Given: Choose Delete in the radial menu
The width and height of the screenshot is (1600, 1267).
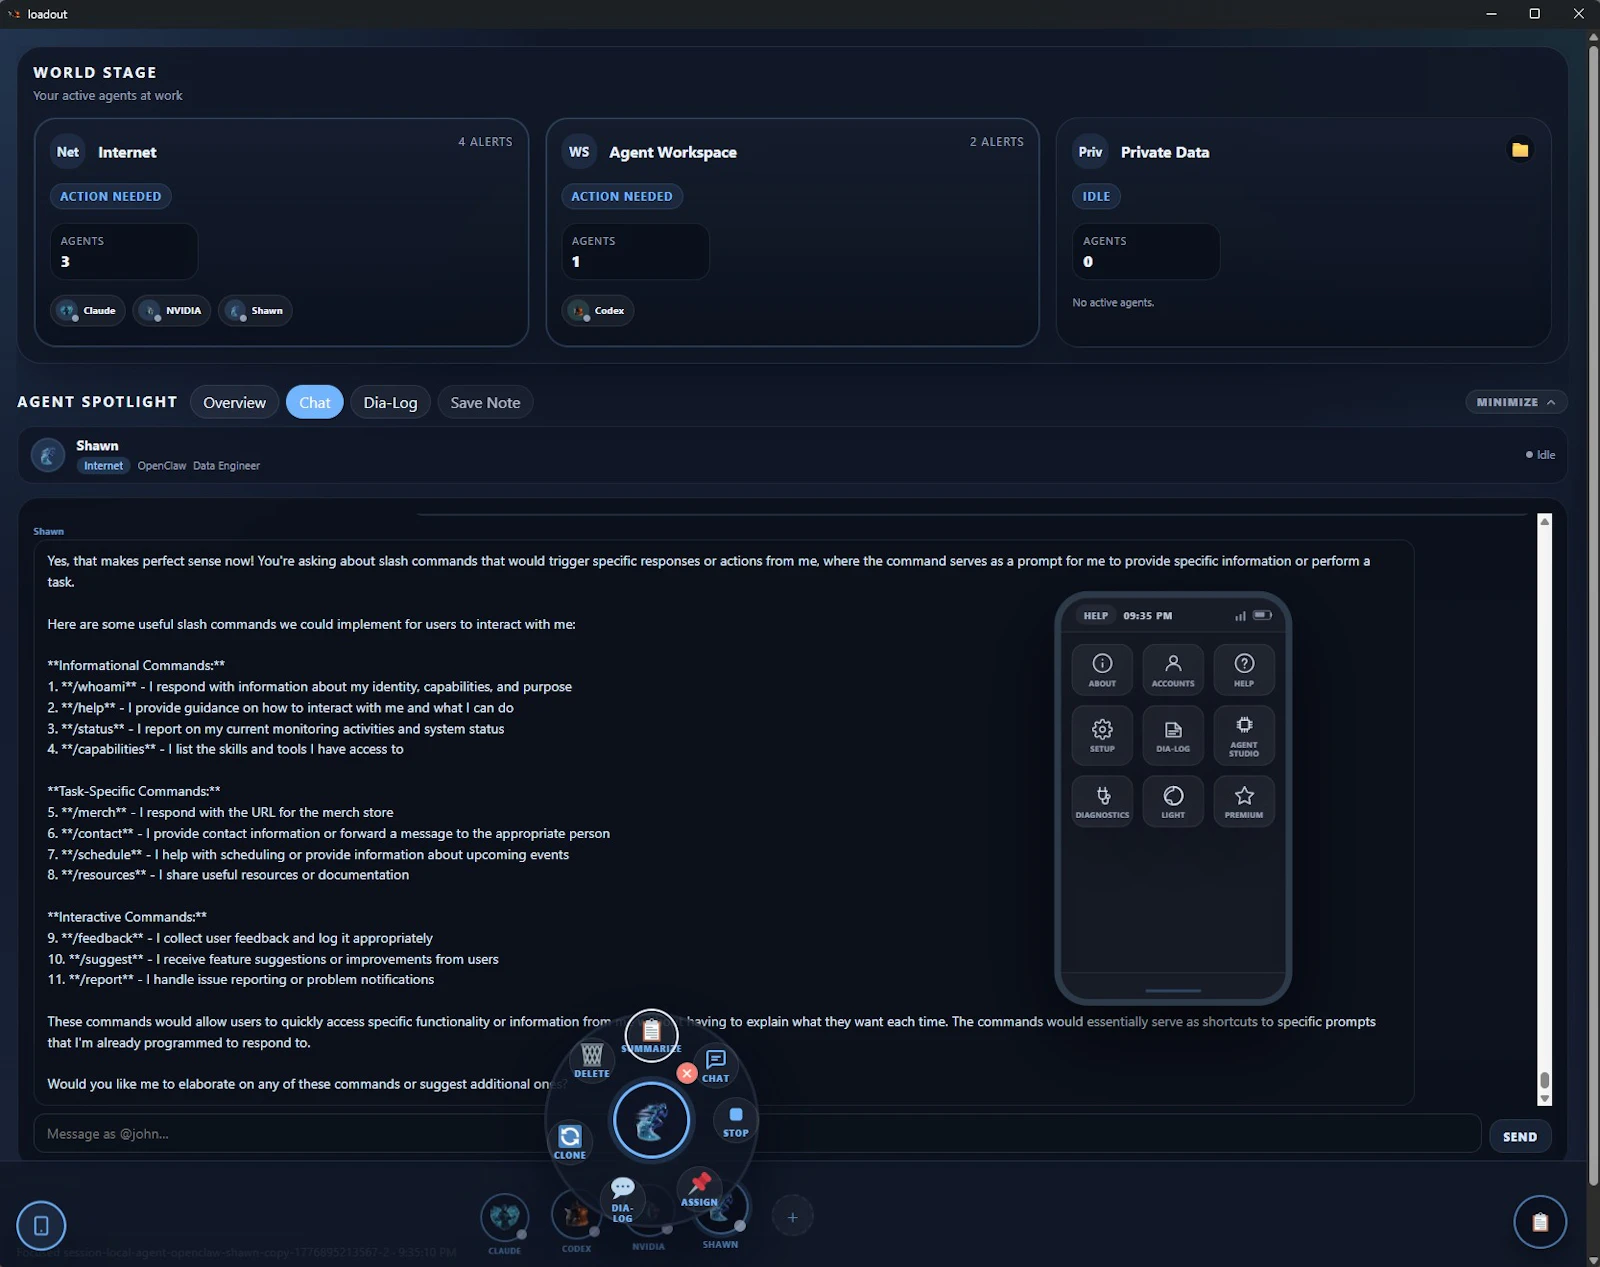Looking at the screenshot, I should pyautogui.click(x=592, y=1060).
